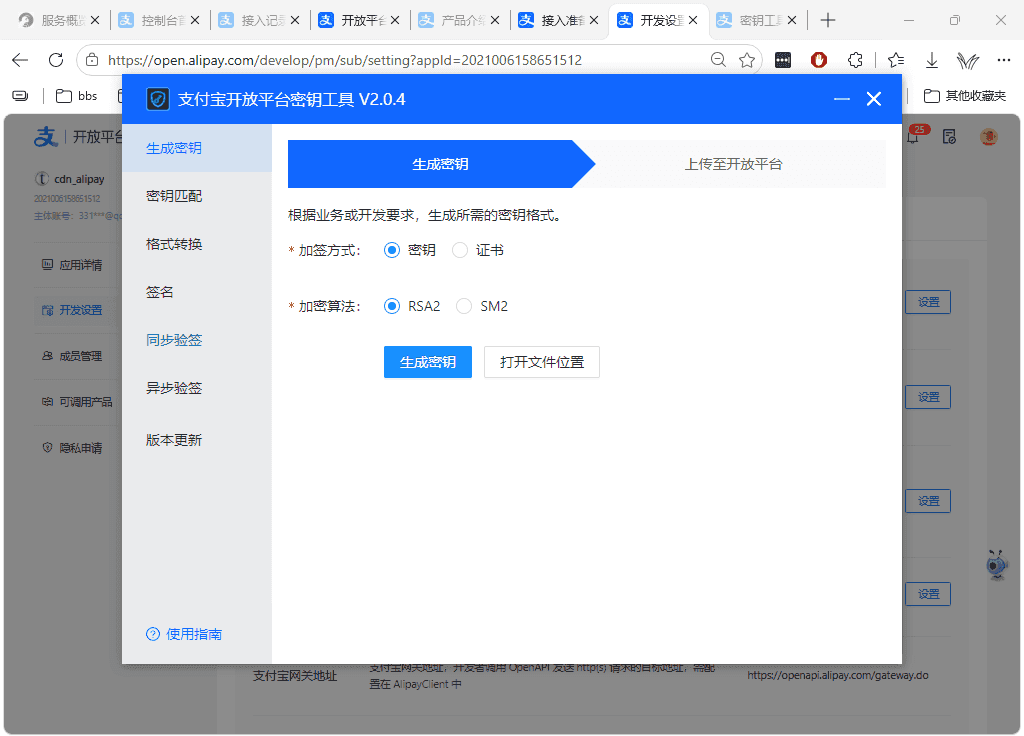Minimize the key tool dialog

[x=842, y=99]
